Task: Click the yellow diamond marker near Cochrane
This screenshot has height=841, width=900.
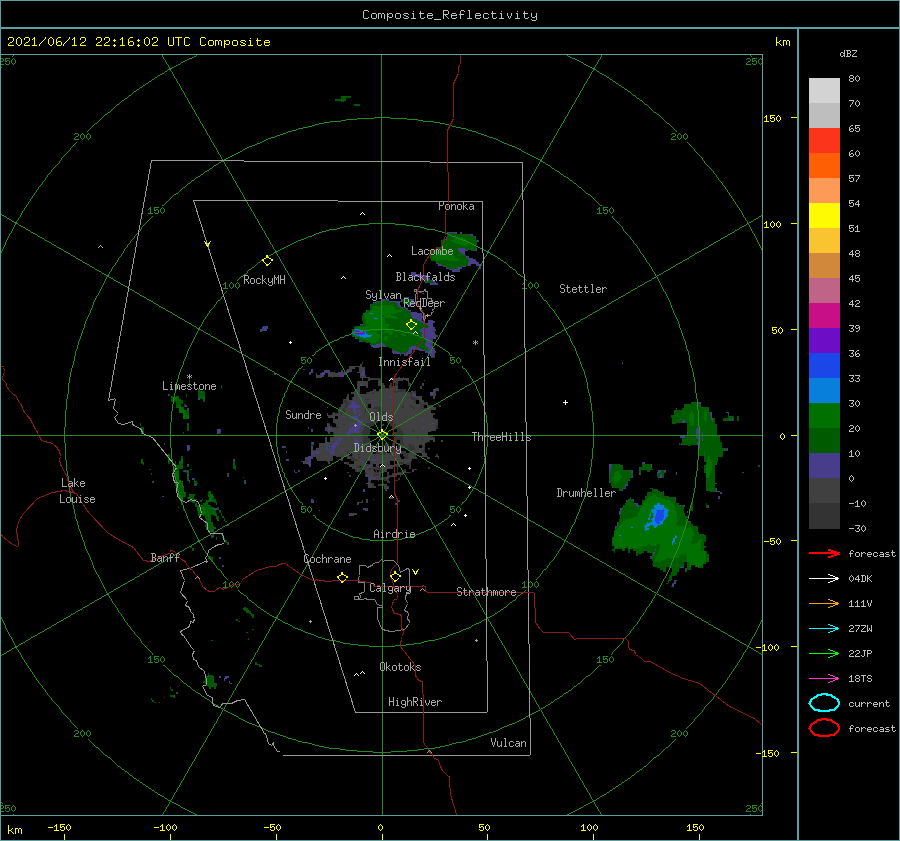Action: coord(343,577)
